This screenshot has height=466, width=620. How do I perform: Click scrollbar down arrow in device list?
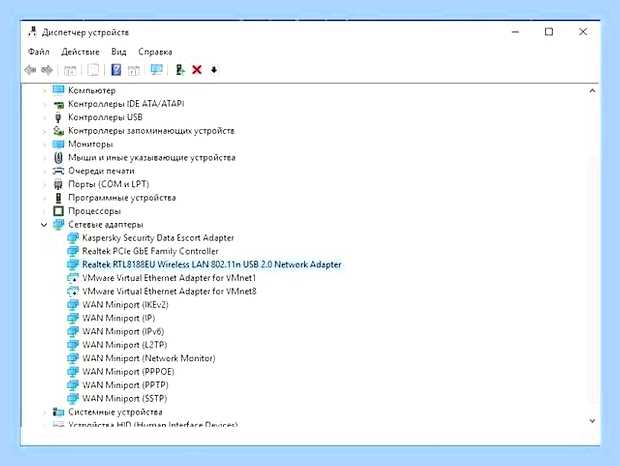(x=592, y=421)
